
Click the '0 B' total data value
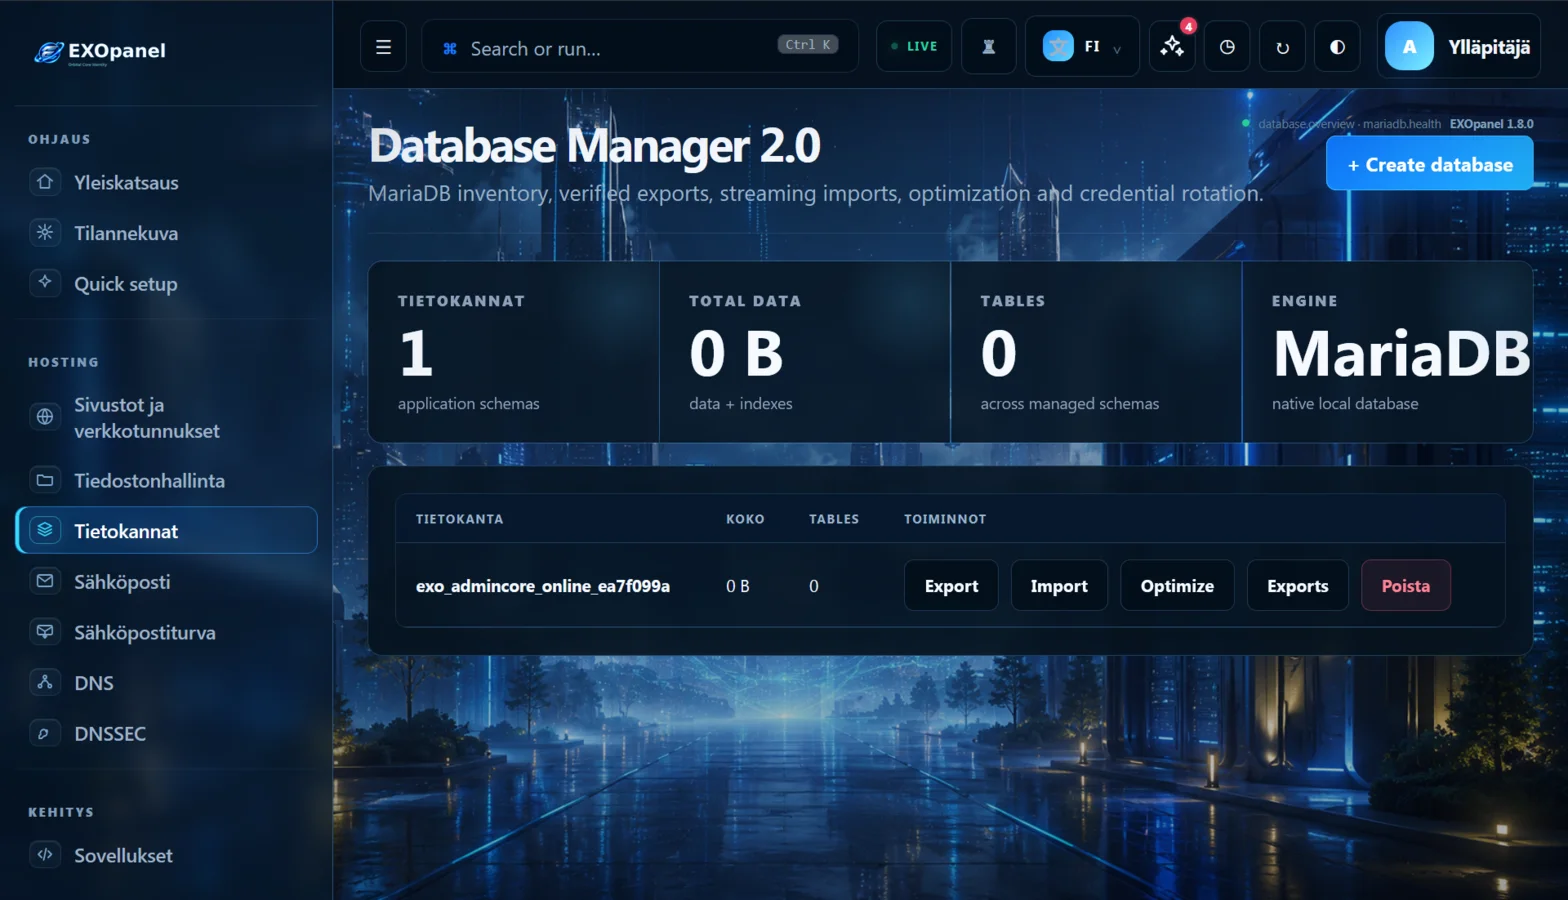coord(736,354)
